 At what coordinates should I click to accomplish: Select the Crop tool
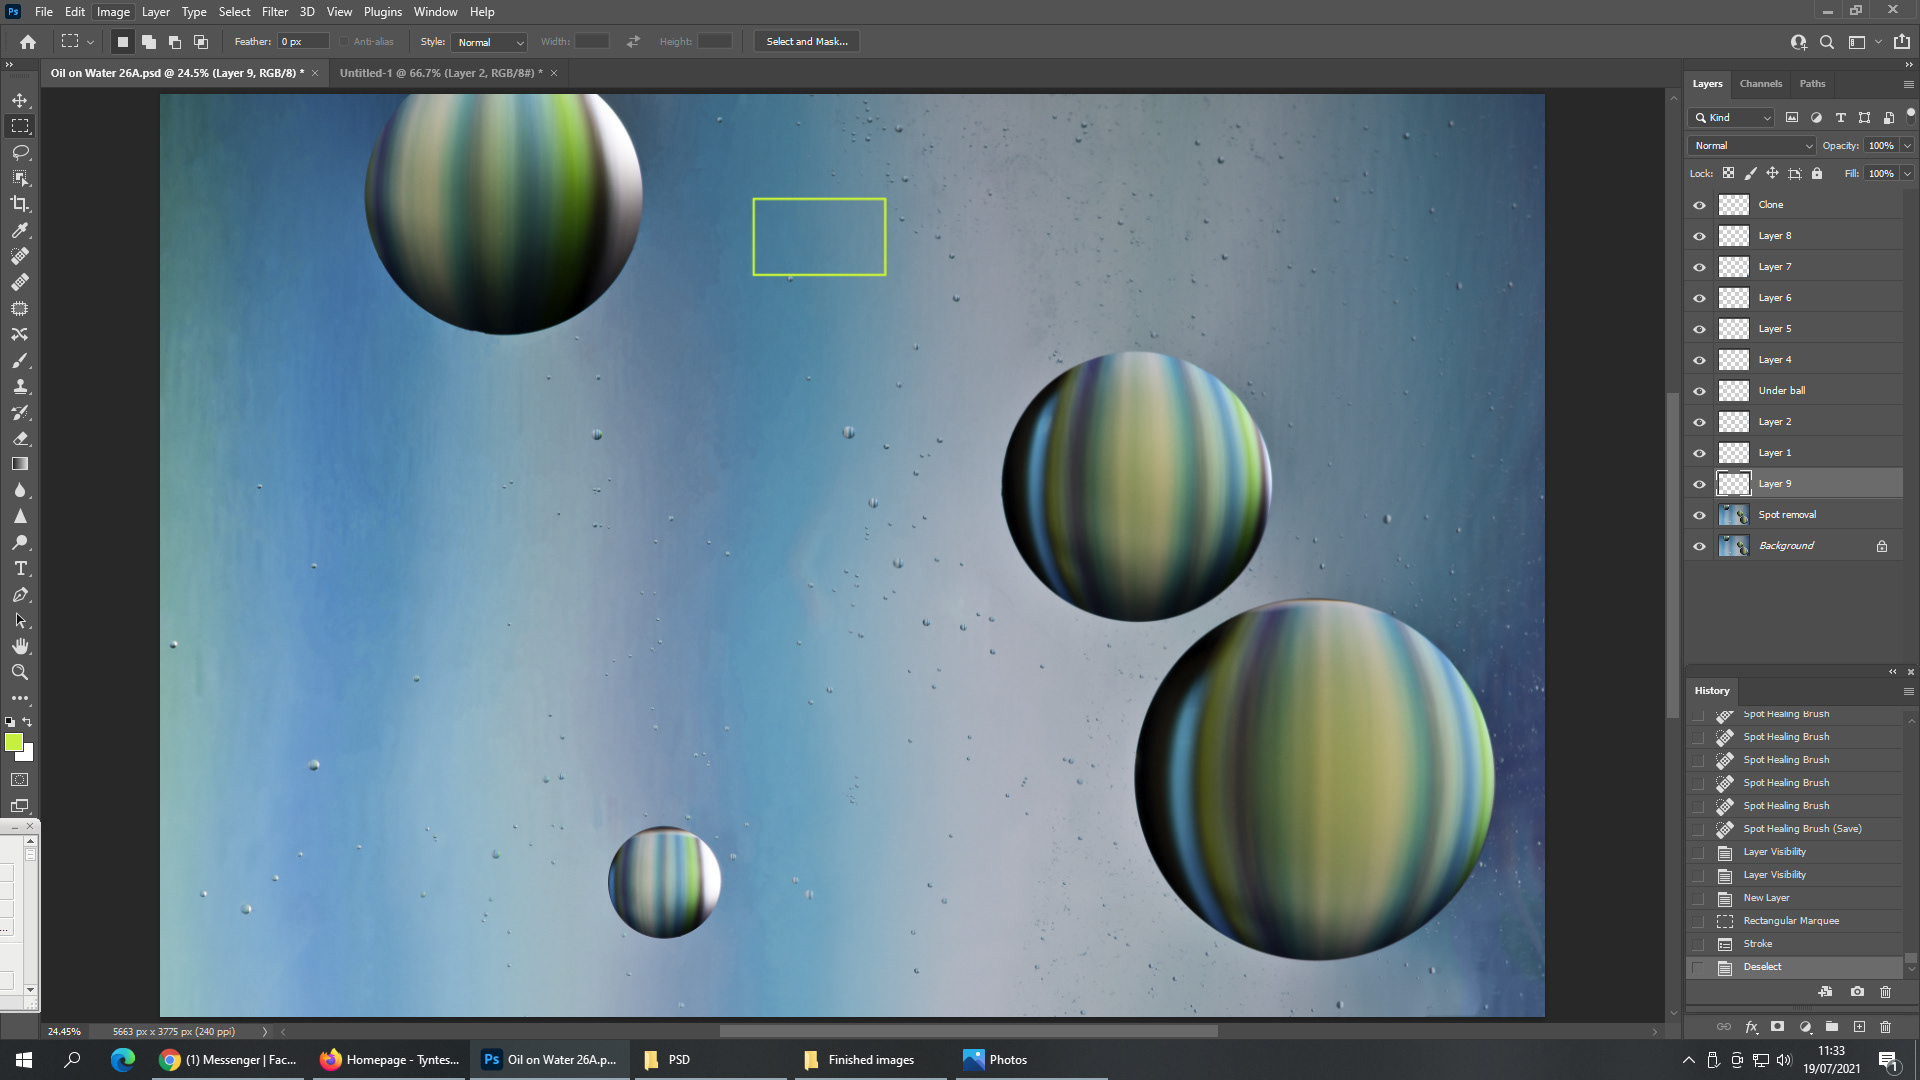click(x=20, y=204)
